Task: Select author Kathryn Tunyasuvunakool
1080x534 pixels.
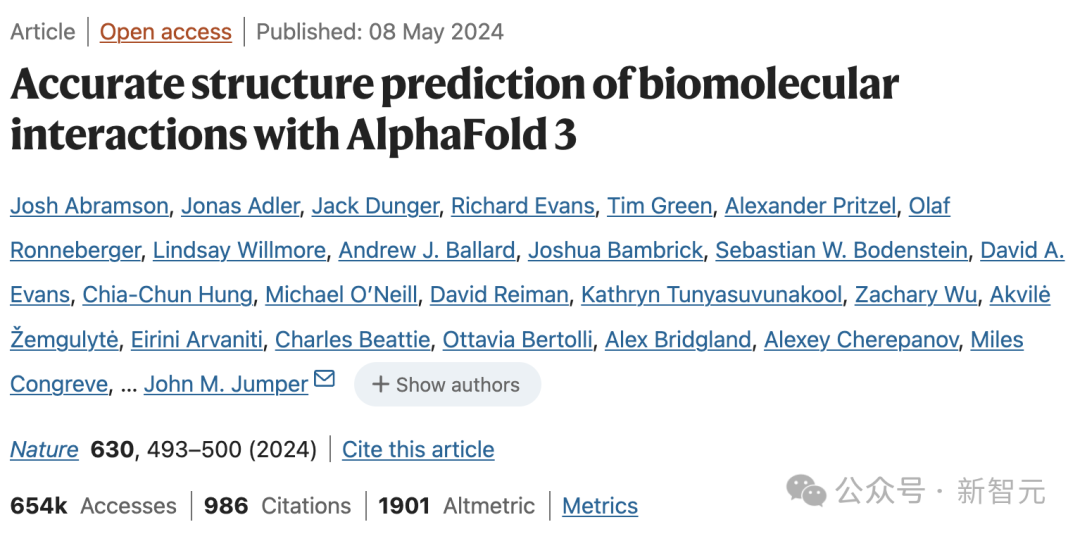Action: click(712, 295)
